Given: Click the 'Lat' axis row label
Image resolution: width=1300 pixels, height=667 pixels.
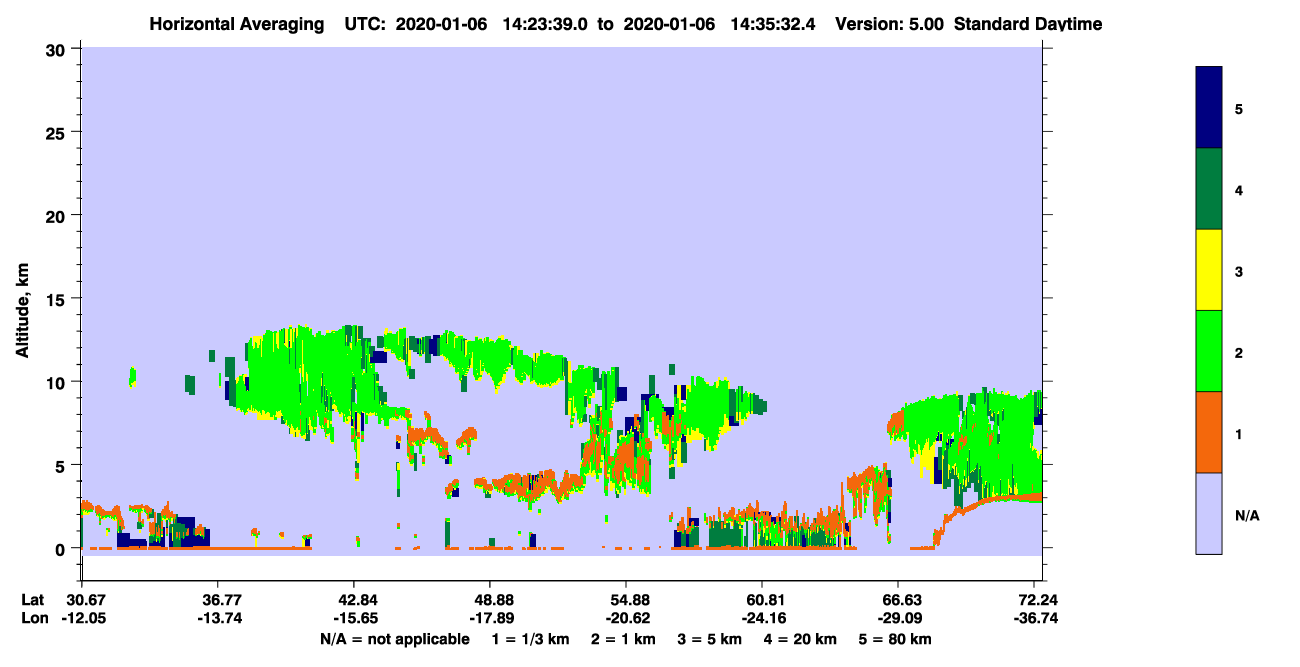Looking at the screenshot, I should coord(32,600).
